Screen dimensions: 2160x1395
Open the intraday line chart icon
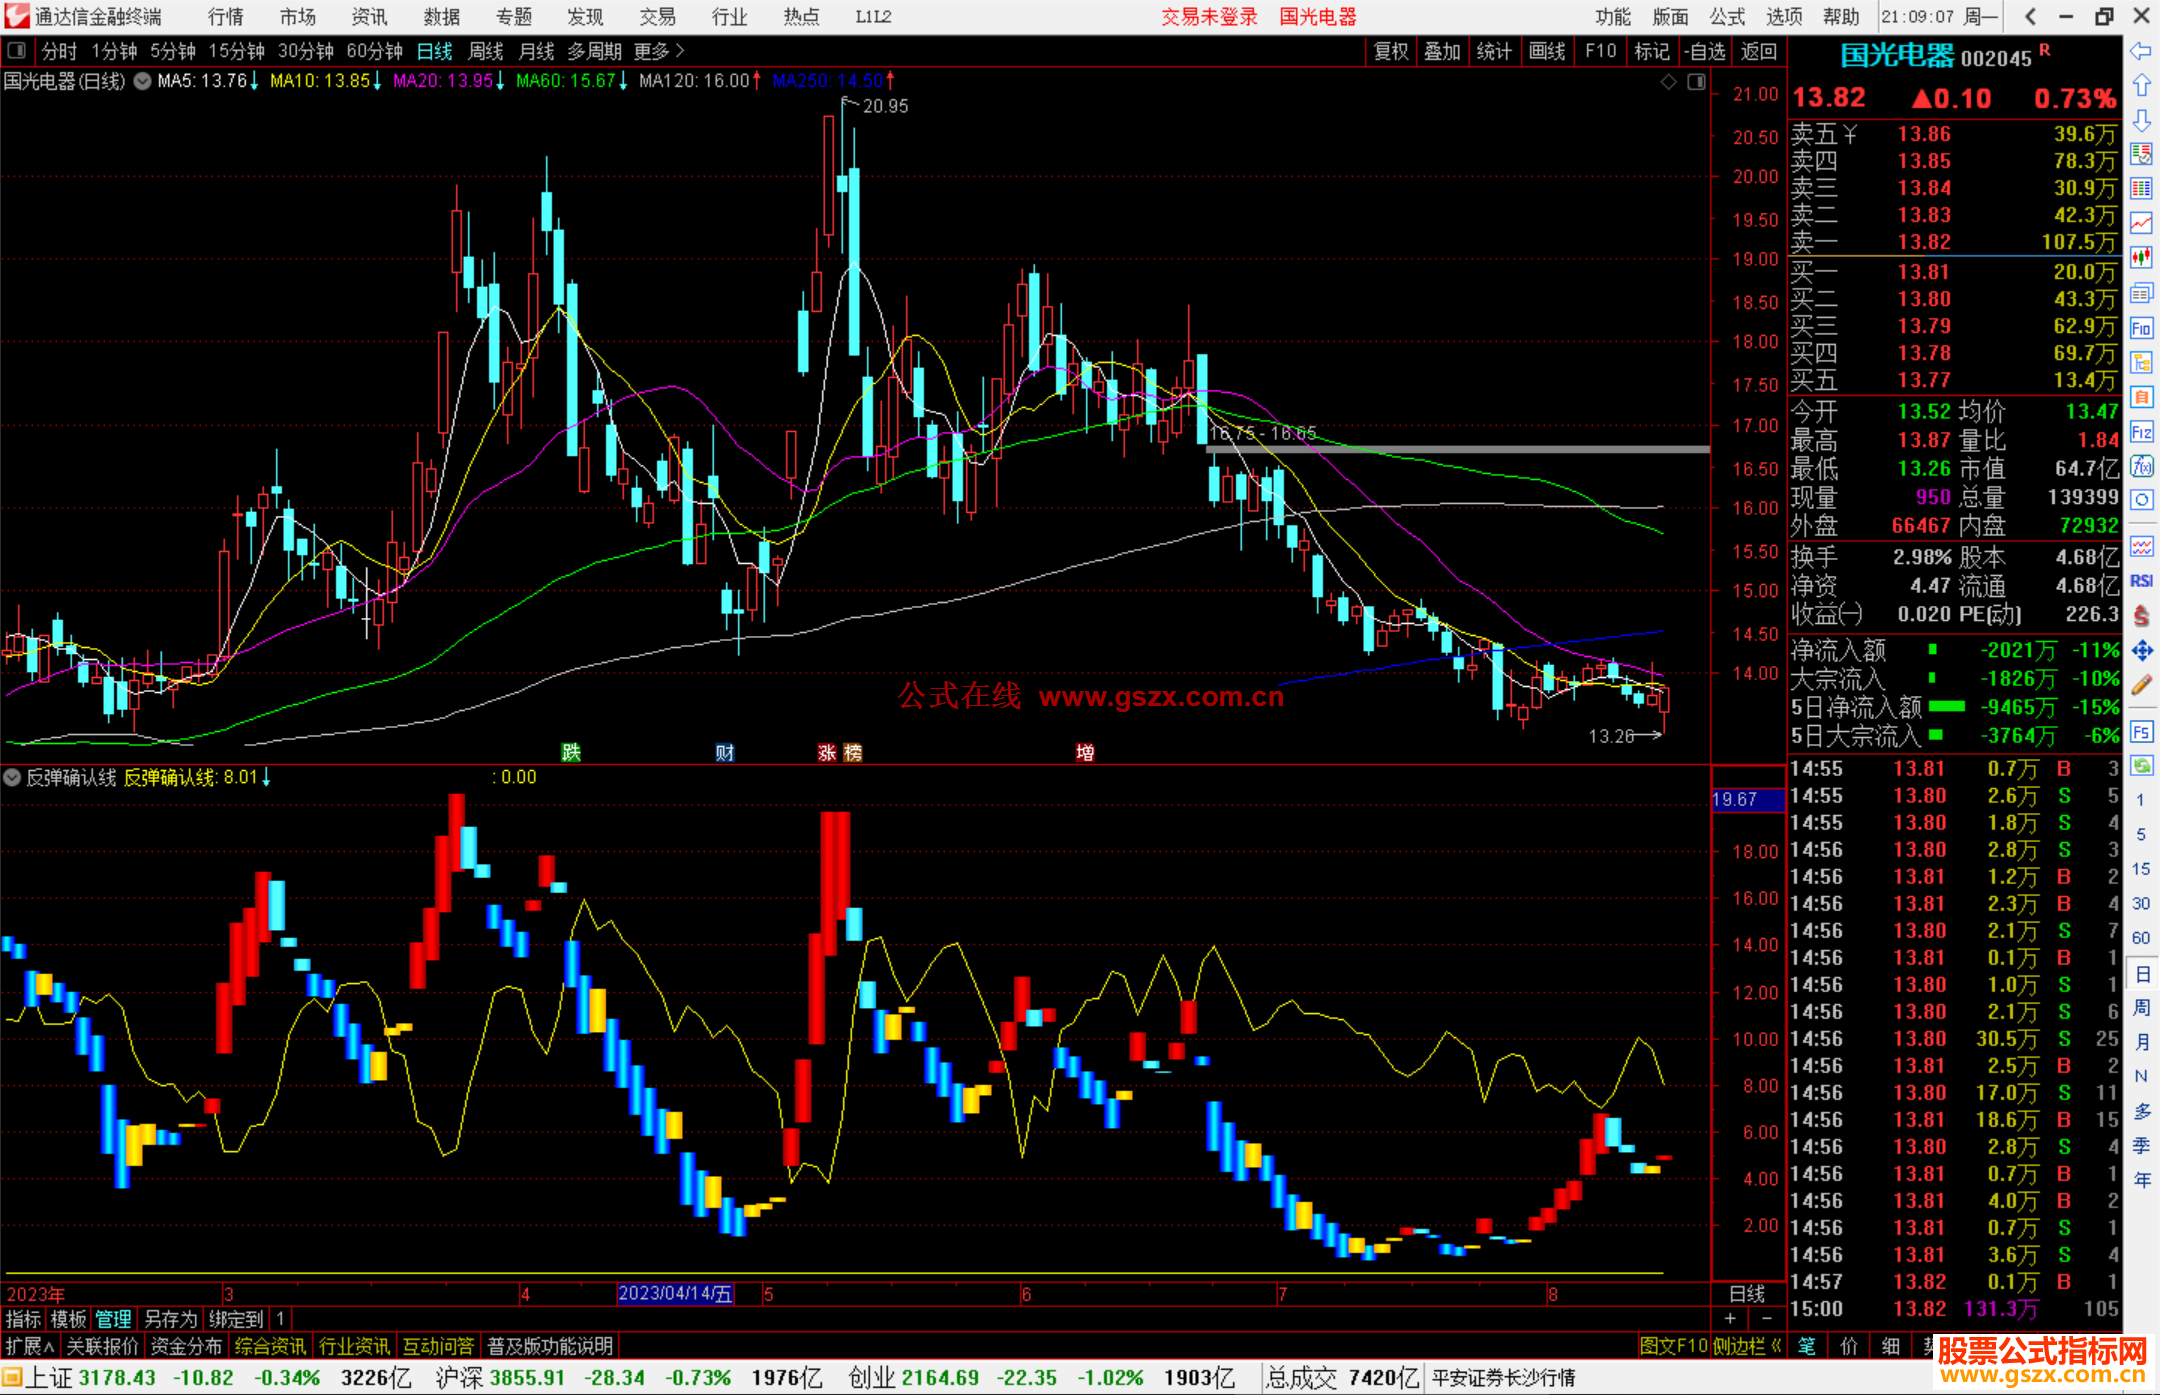[2141, 223]
